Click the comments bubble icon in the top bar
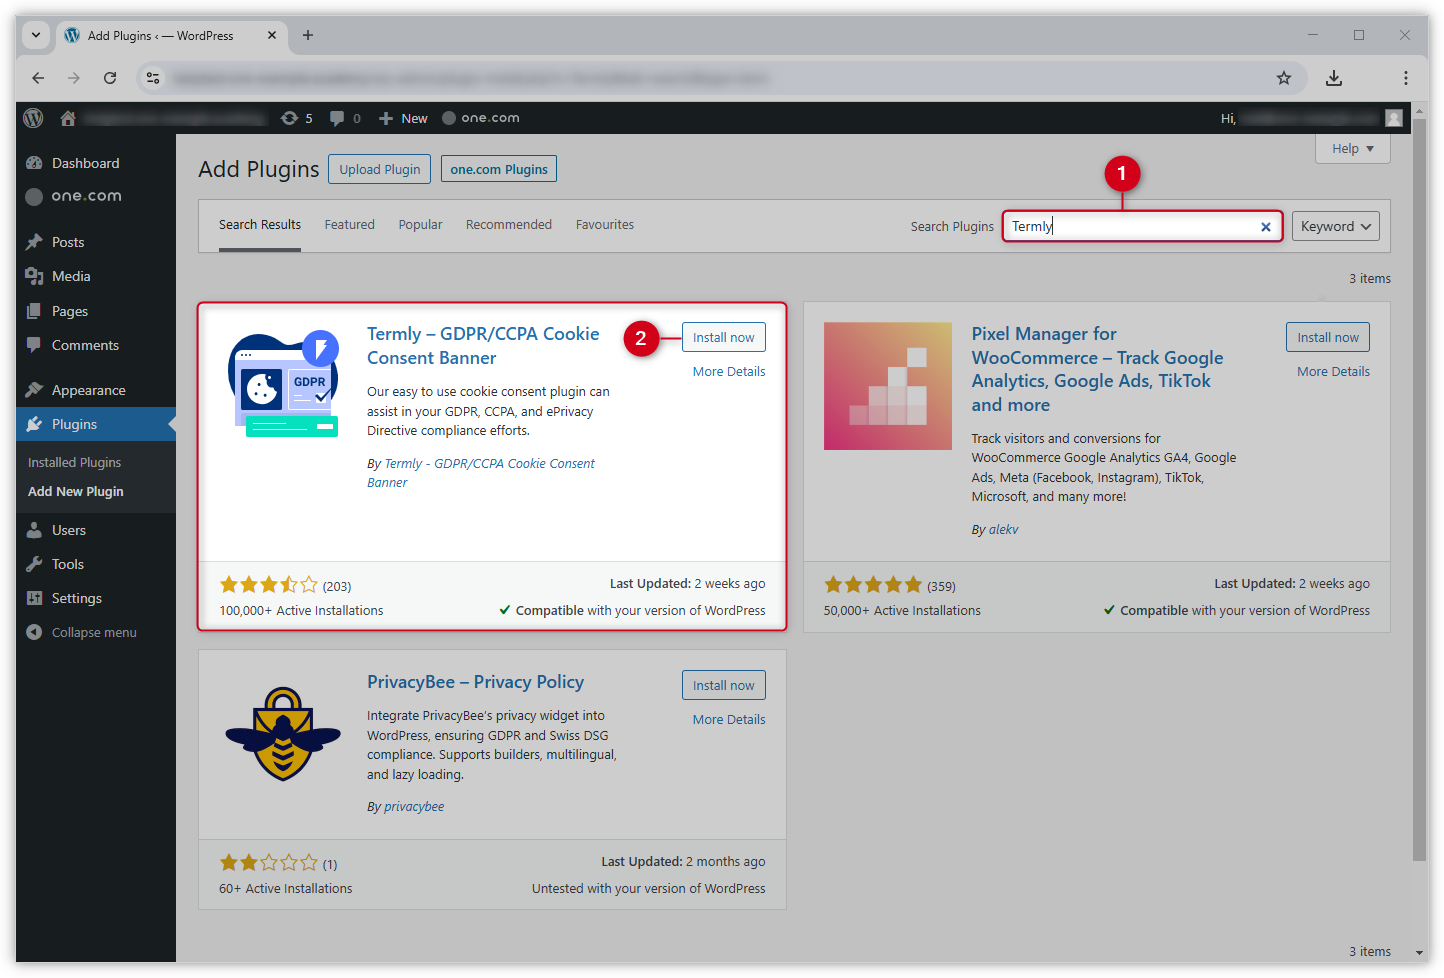This screenshot has height=978, width=1444. 337,117
